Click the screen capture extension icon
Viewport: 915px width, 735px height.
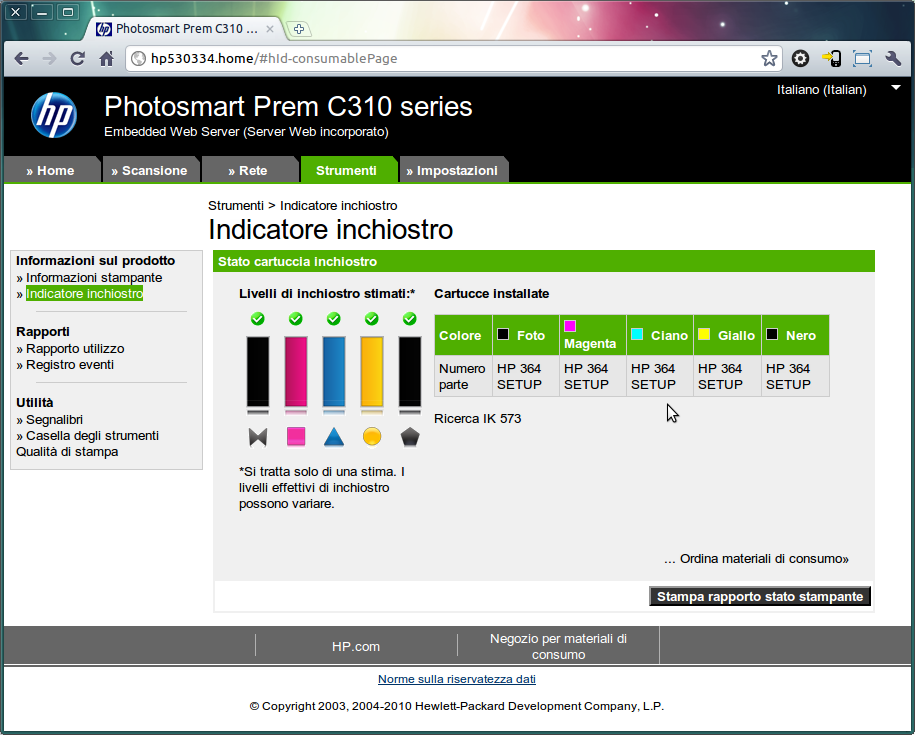point(862,58)
